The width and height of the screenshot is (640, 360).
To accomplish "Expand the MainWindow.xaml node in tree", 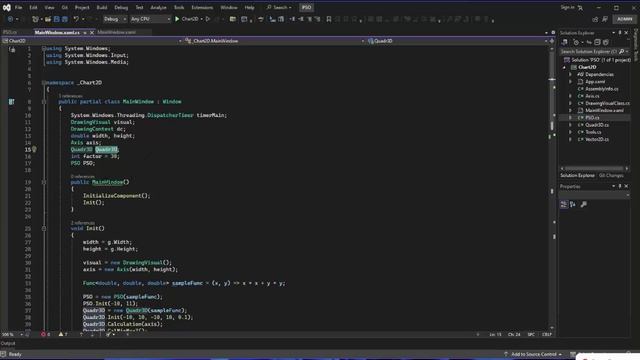I will 571,111.
